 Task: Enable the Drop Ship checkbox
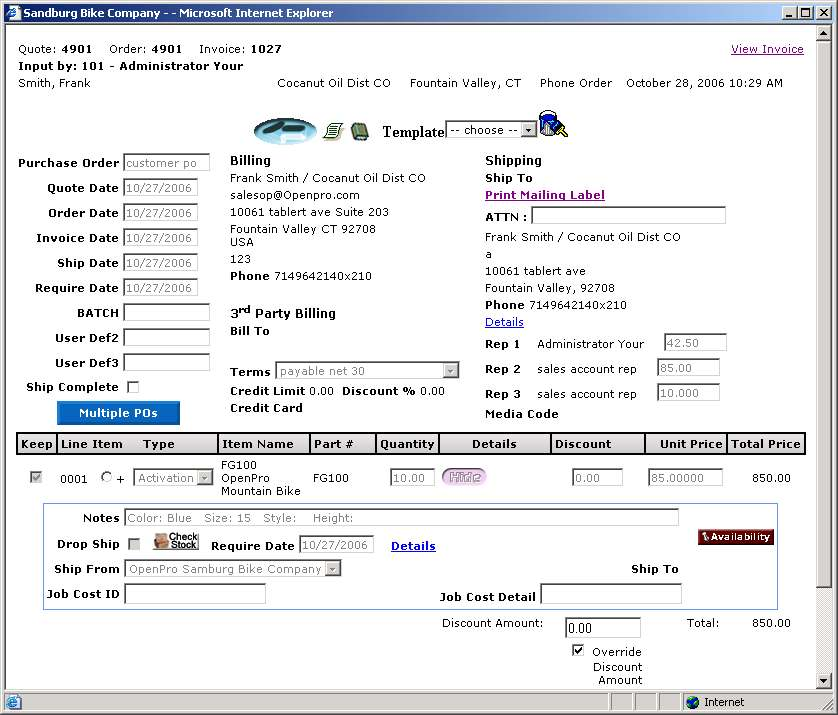tap(134, 544)
